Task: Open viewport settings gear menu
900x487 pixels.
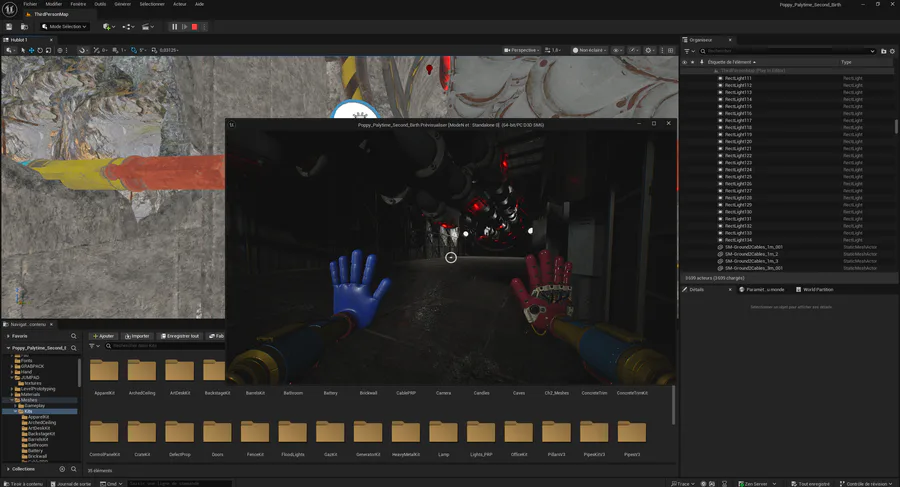Action: pos(650,51)
